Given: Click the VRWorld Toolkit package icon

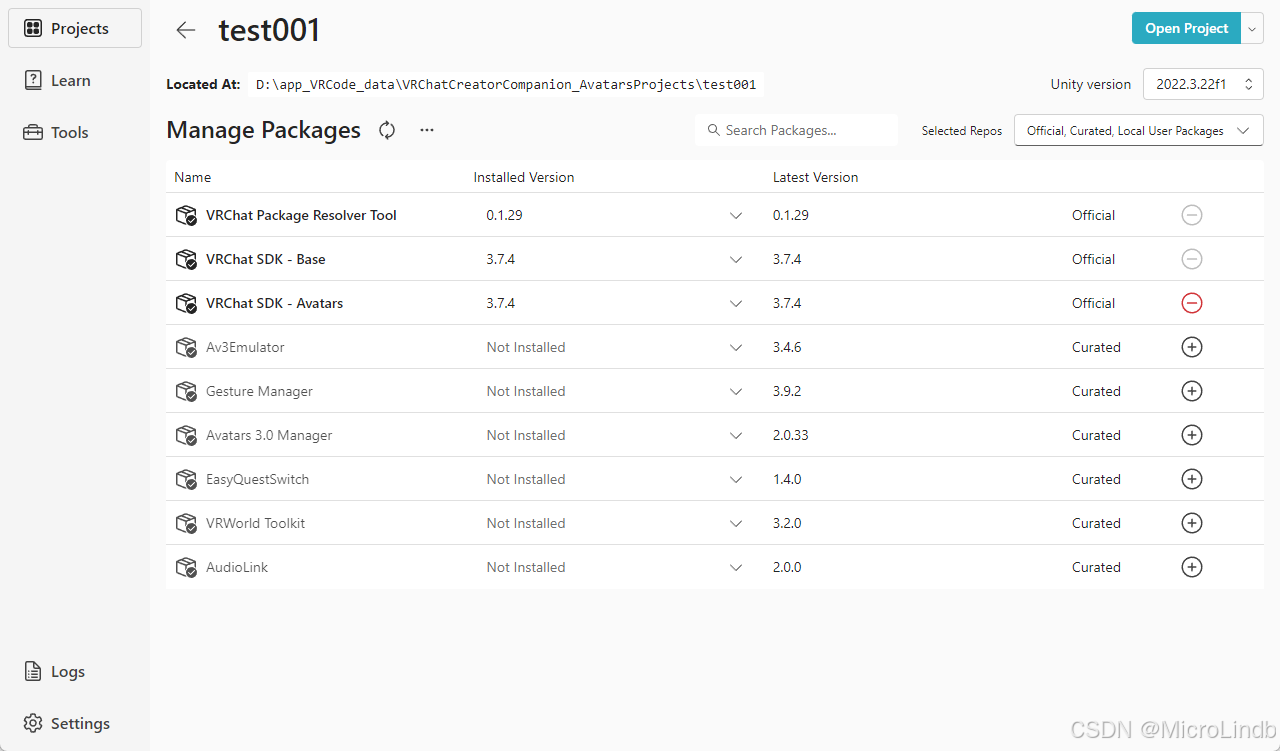Looking at the screenshot, I should 186,523.
